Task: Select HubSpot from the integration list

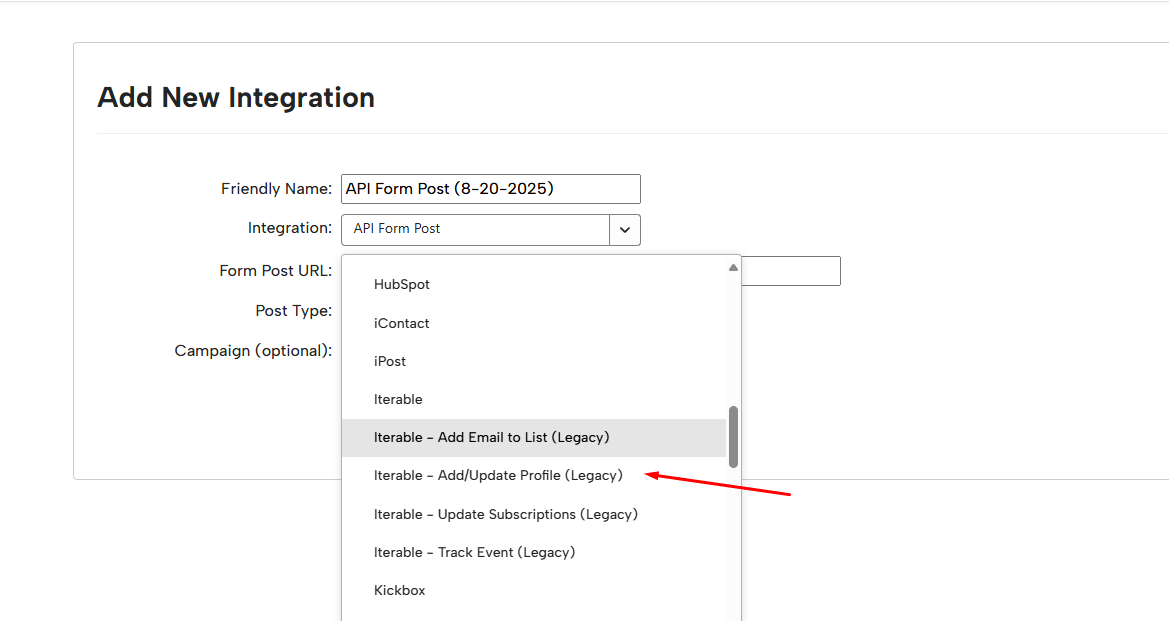Action: tap(402, 285)
